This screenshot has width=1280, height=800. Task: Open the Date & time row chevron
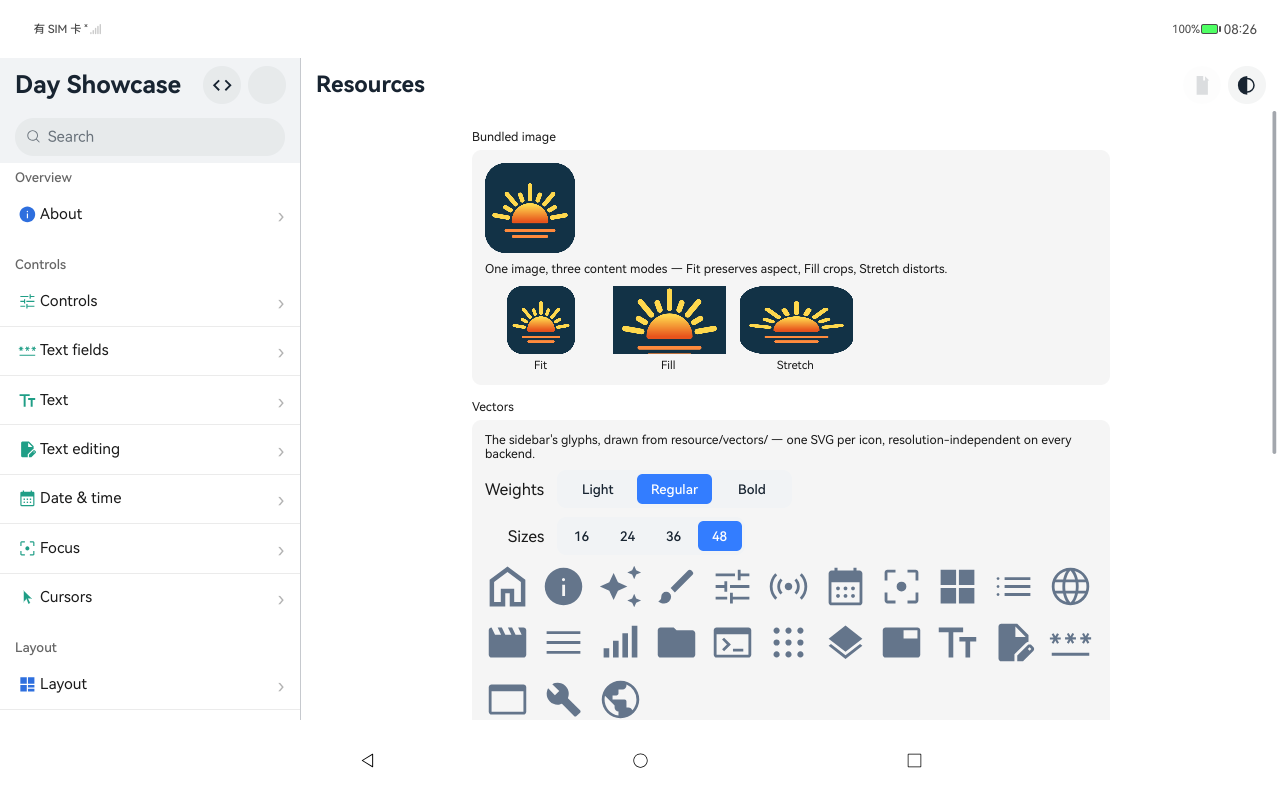(x=281, y=500)
